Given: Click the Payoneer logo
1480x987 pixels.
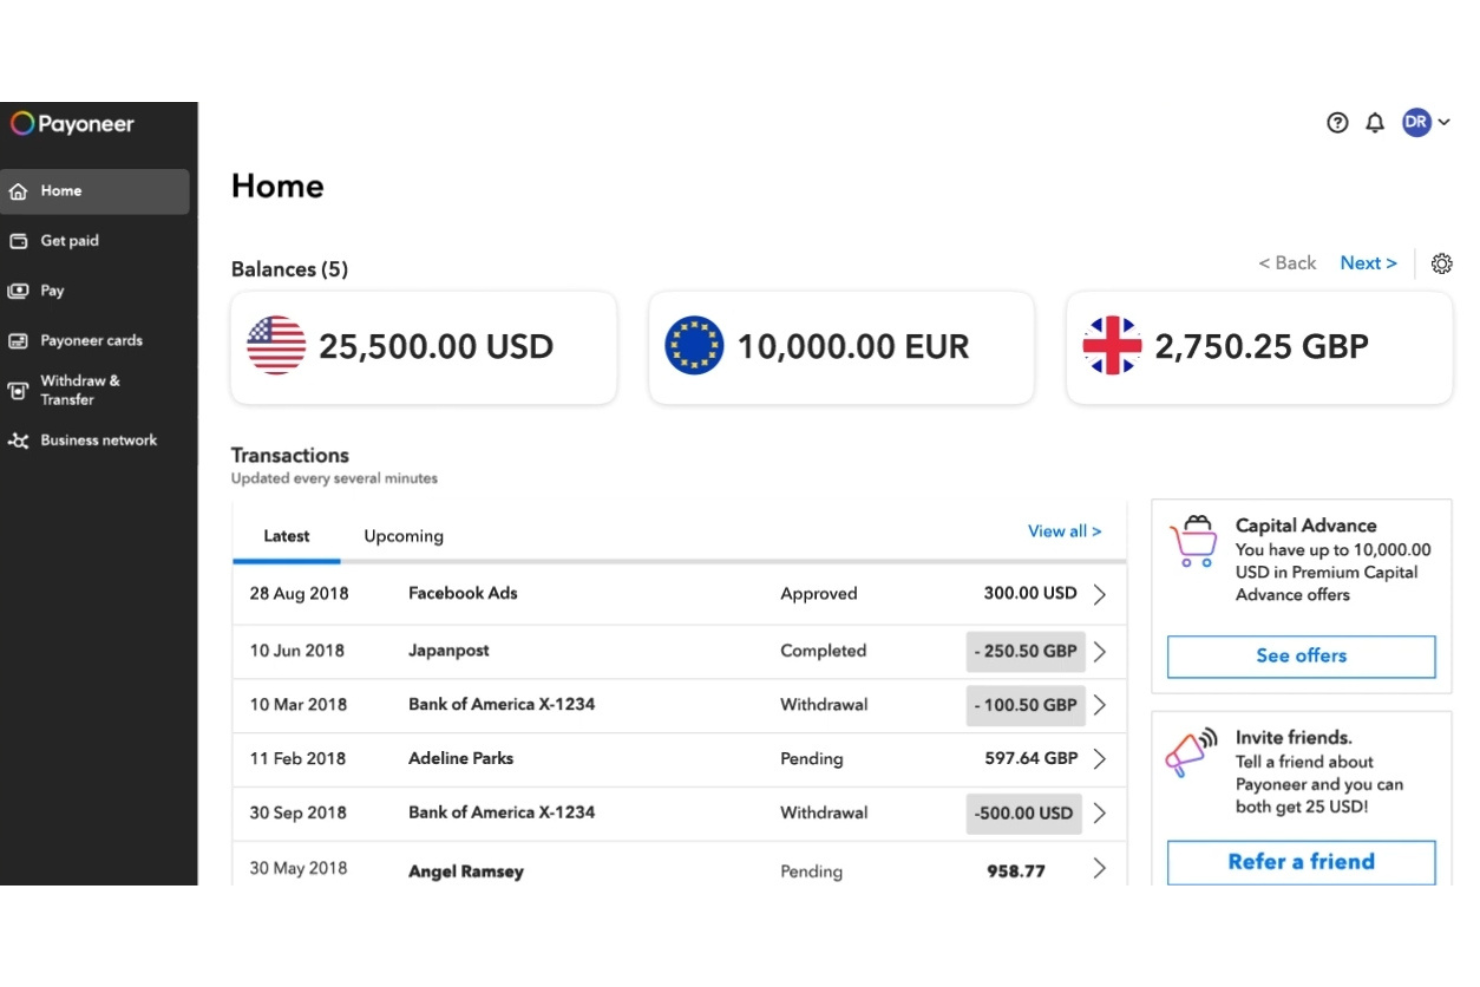Looking at the screenshot, I should (x=72, y=123).
